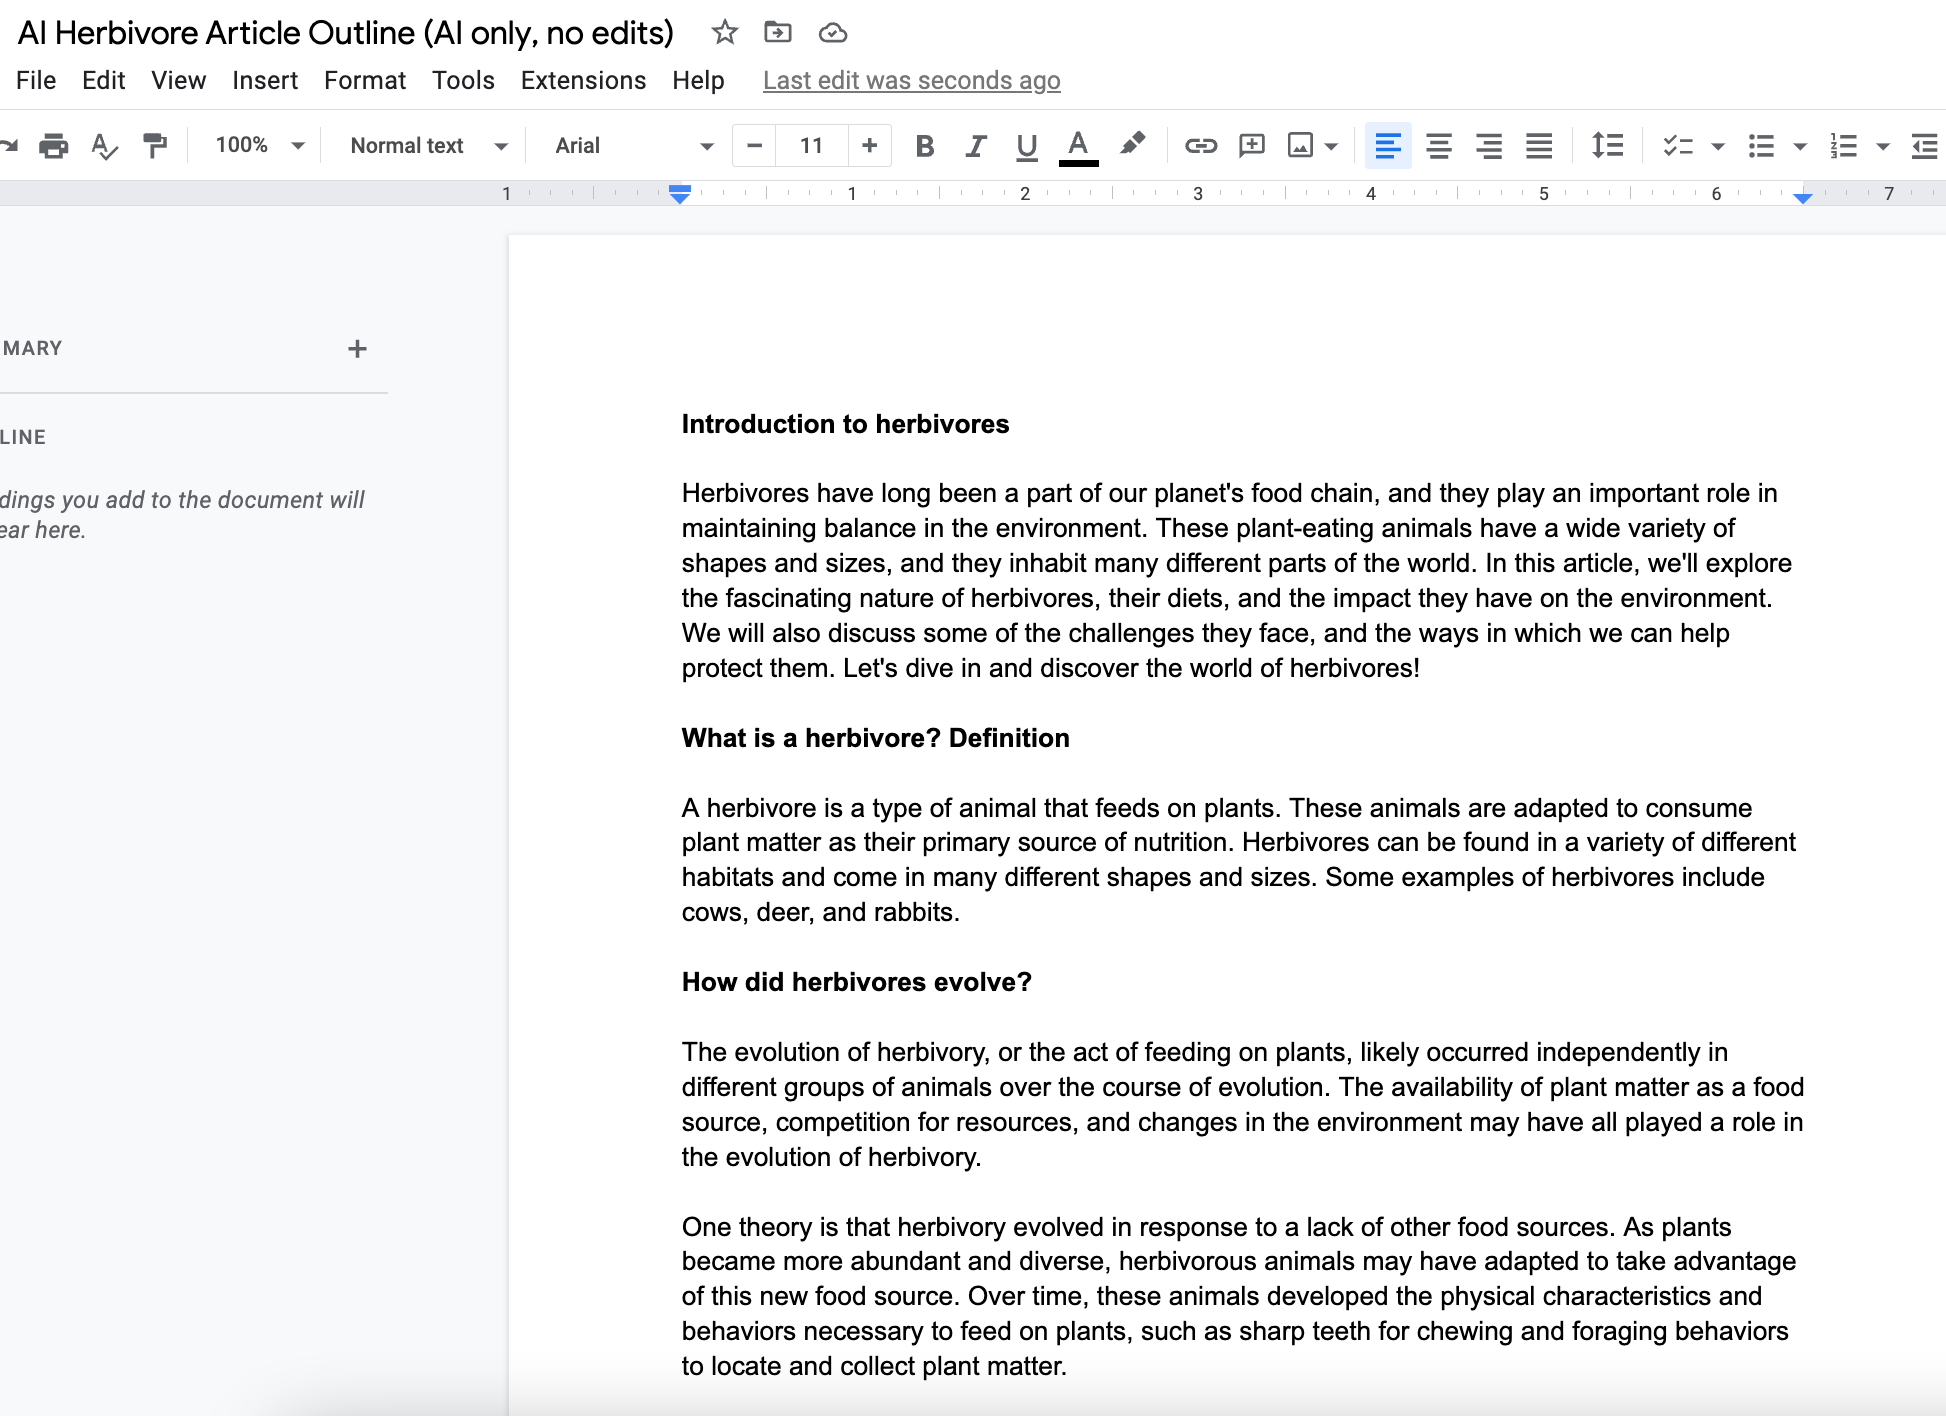The image size is (1946, 1416).
Task: Expand the bulleted list options arrow
Action: (1800, 147)
